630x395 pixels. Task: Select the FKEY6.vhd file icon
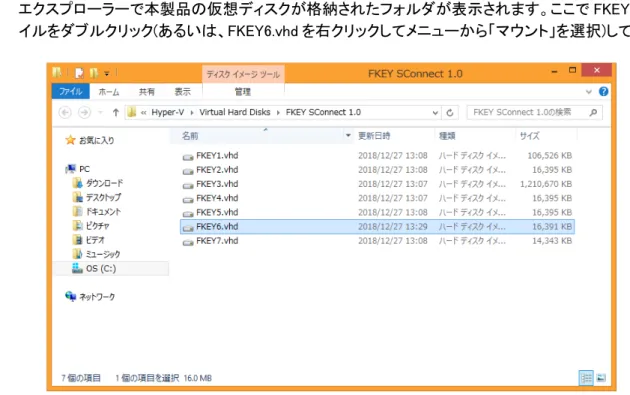click(x=188, y=227)
